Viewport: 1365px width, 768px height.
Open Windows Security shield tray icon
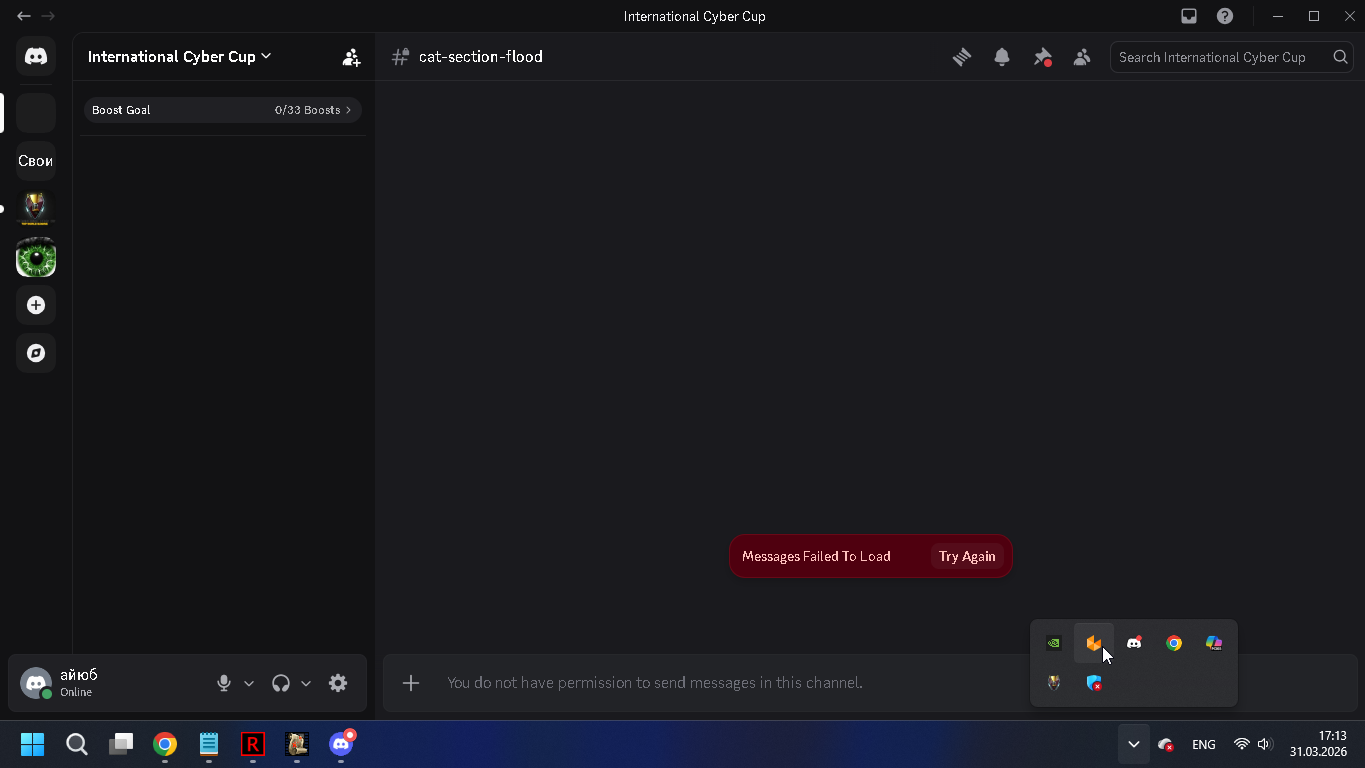point(1094,683)
